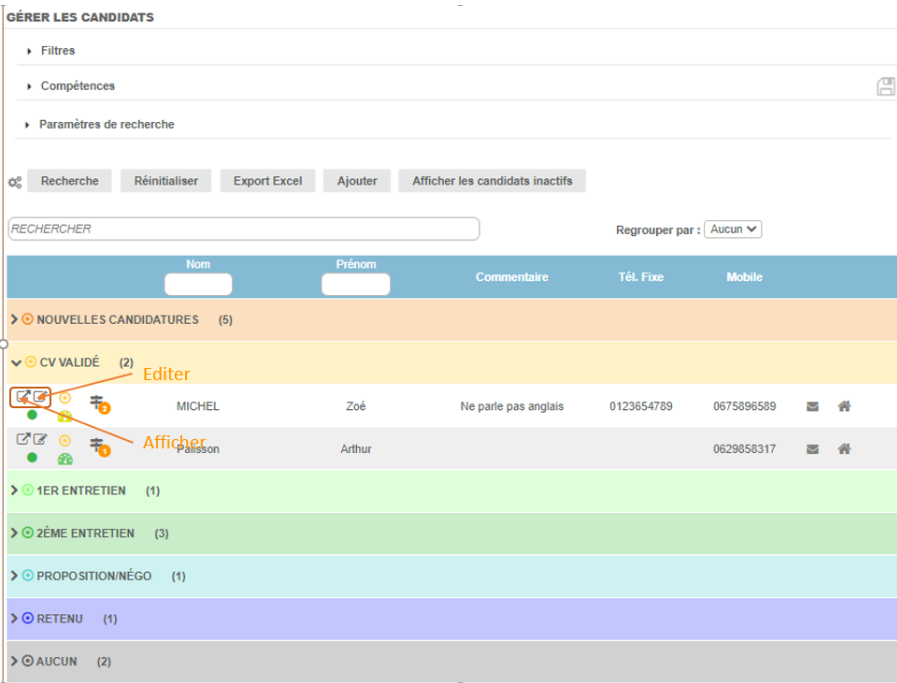The image size is (897, 683).
Task: Click the gears settings icon beside Recherche
Action: coord(15,183)
